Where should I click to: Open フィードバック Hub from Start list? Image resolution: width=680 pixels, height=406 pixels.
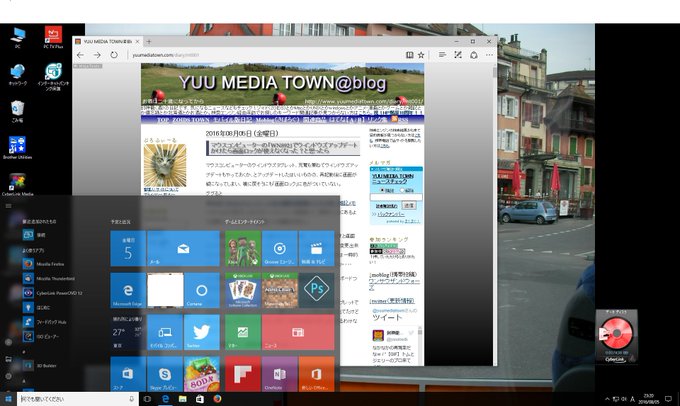click(44, 322)
